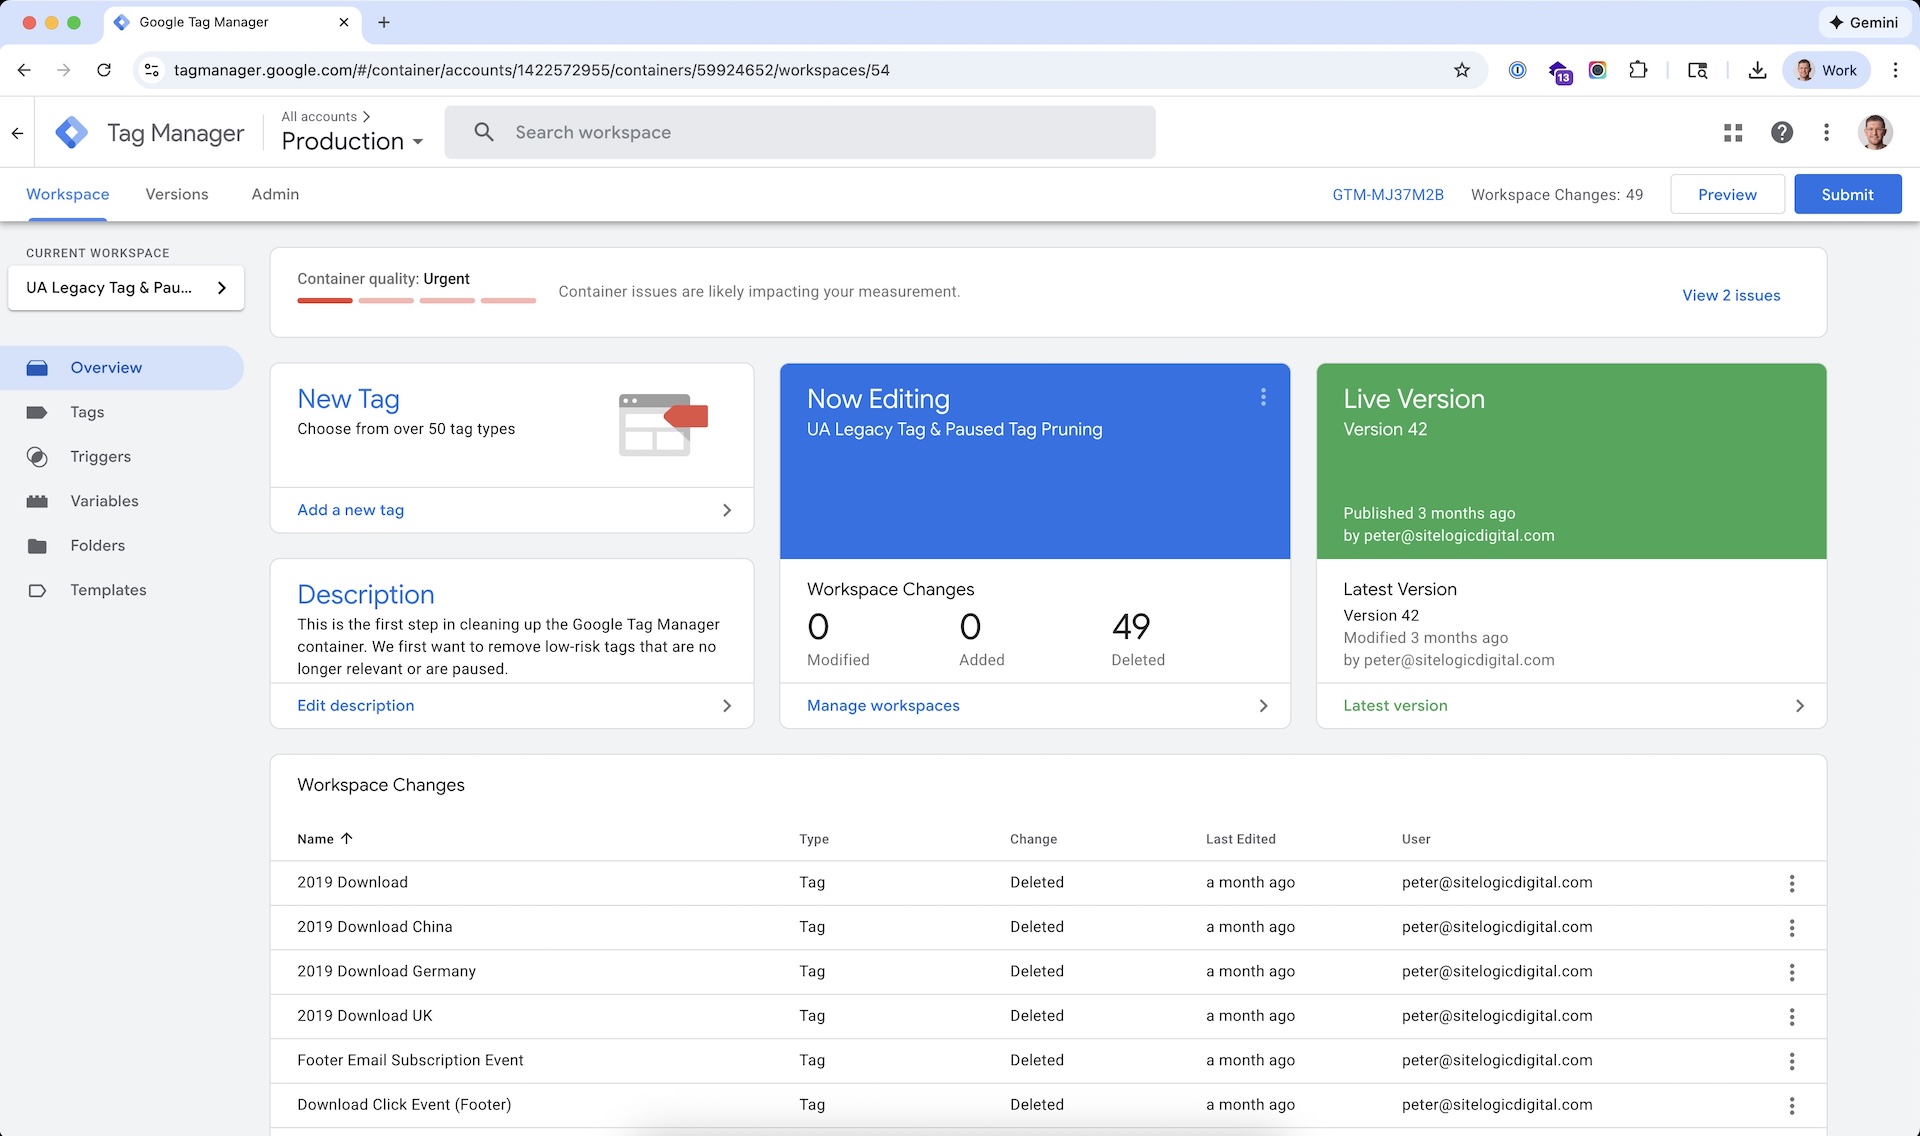
Task: Click the search magnifier in workspace search
Action: [484, 132]
